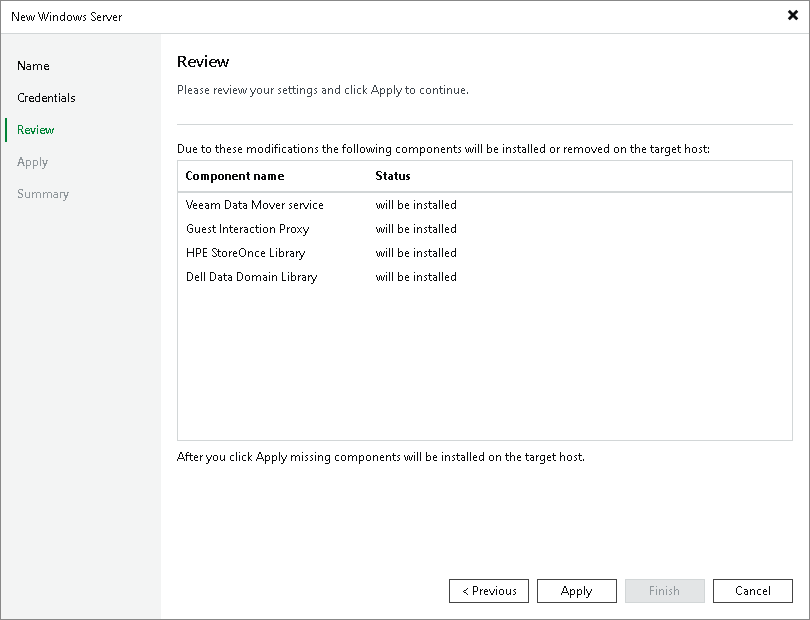Sort by Status column header
The image size is (810, 620).
tap(393, 176)
